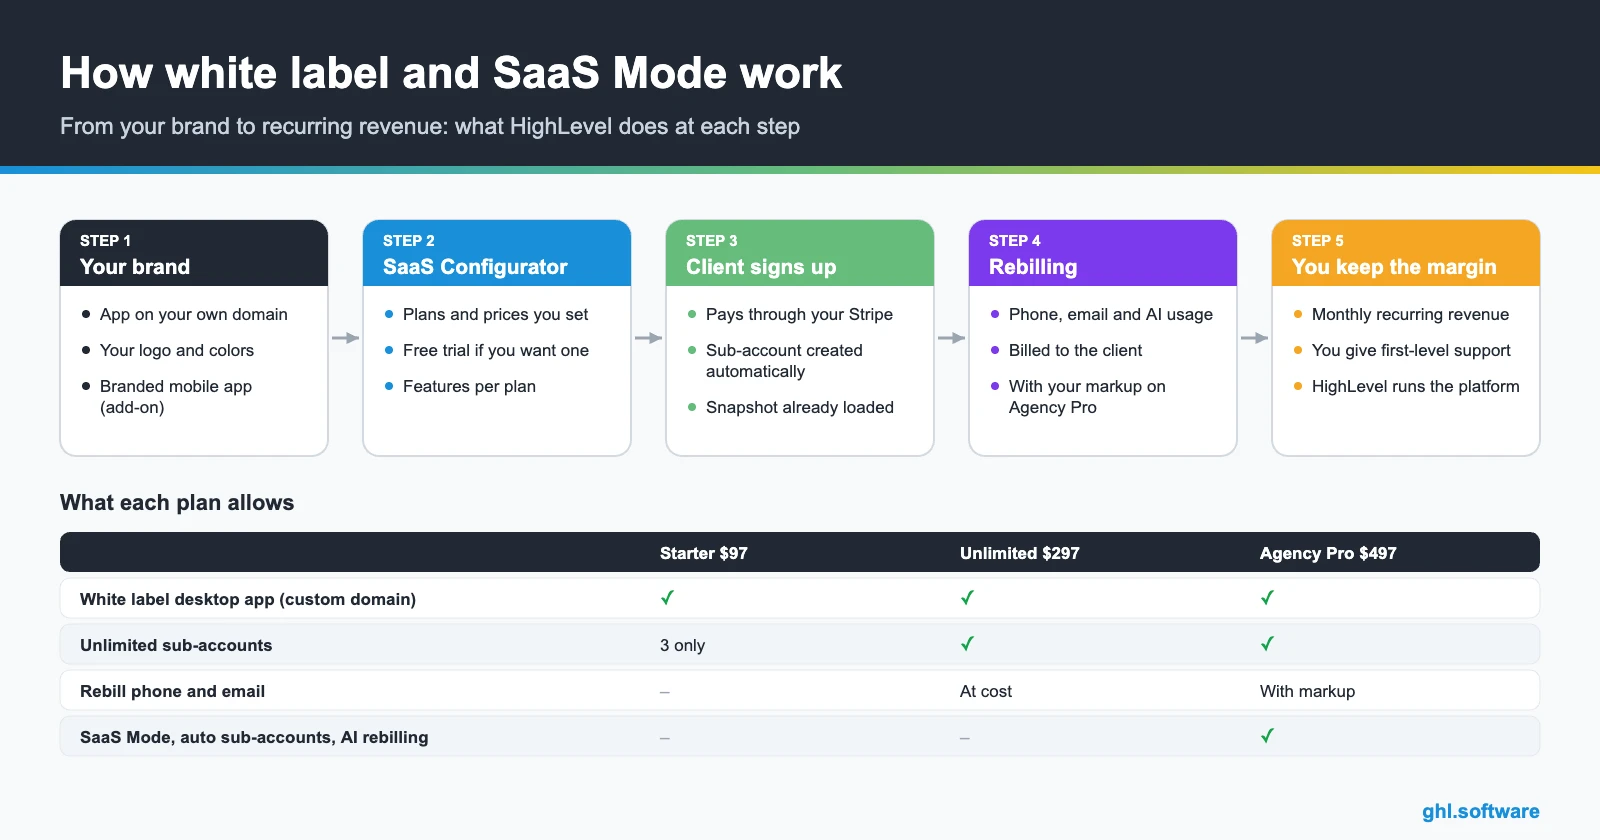This screenshot has height=840, width=1600.
Task: Click 'Billed to the client' bullet
Action: [1075, 350]
